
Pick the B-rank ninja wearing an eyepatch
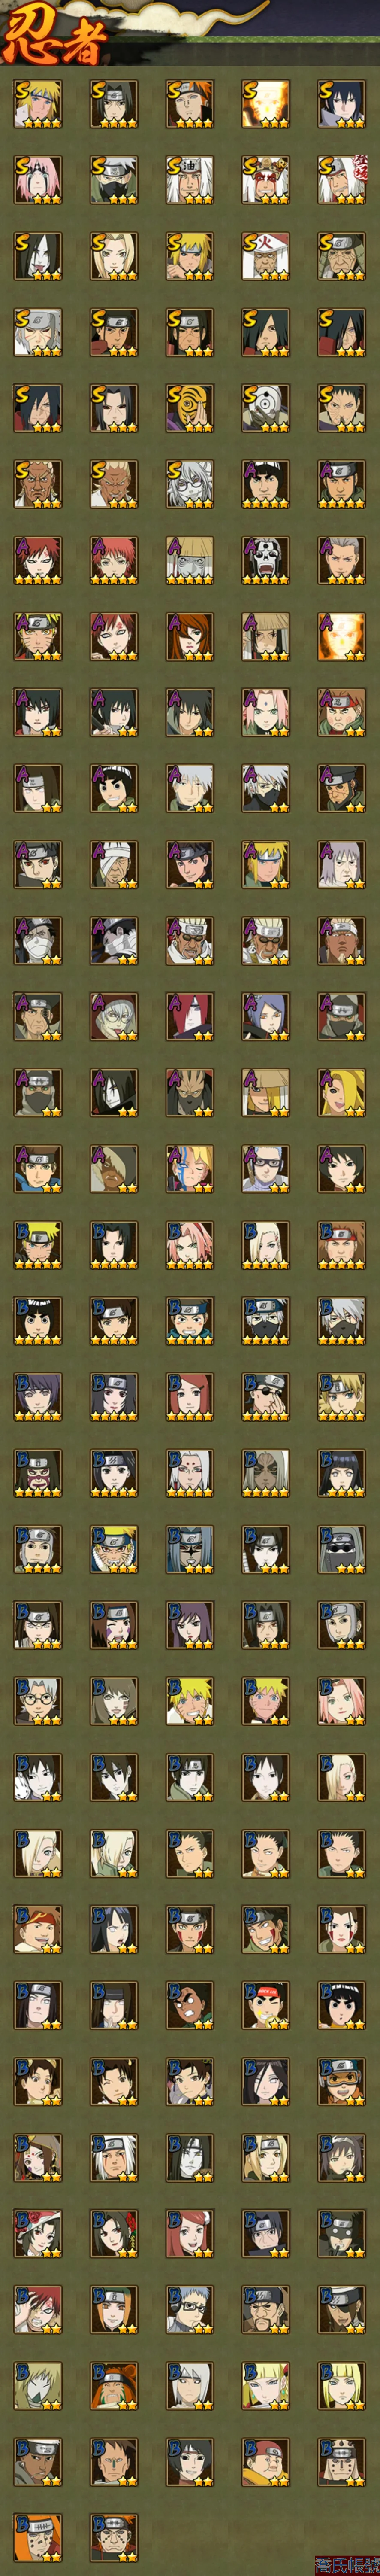coord(265,1396)
